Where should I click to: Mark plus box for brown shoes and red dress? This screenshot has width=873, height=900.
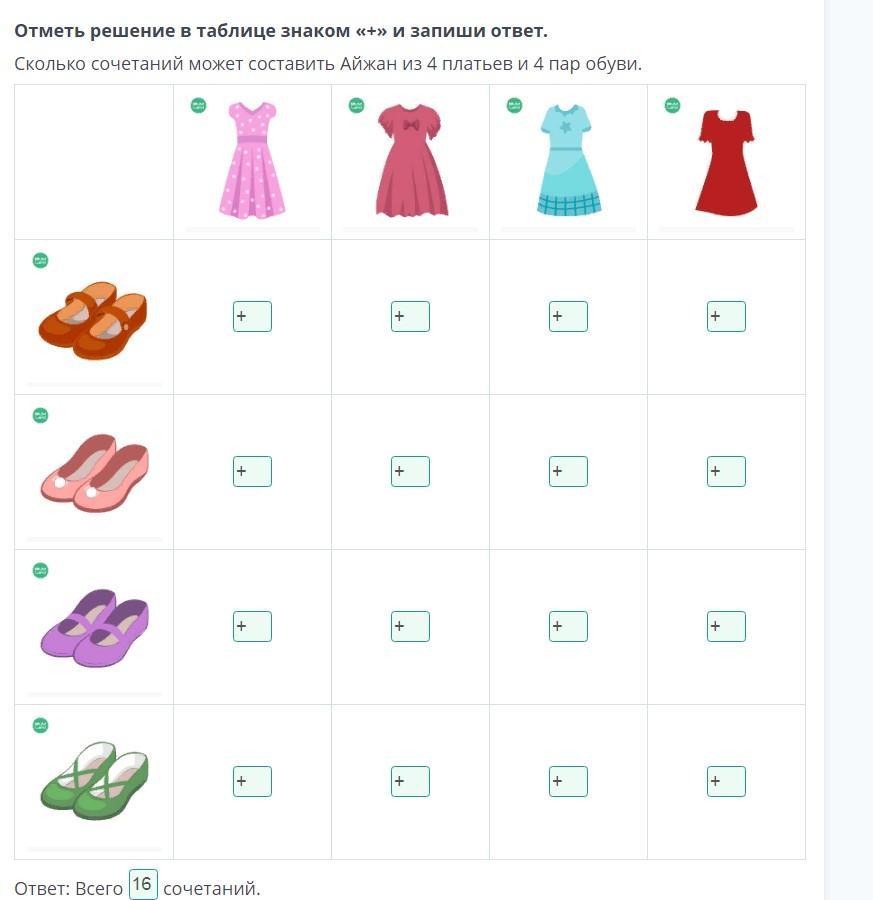tap(726, 317)
